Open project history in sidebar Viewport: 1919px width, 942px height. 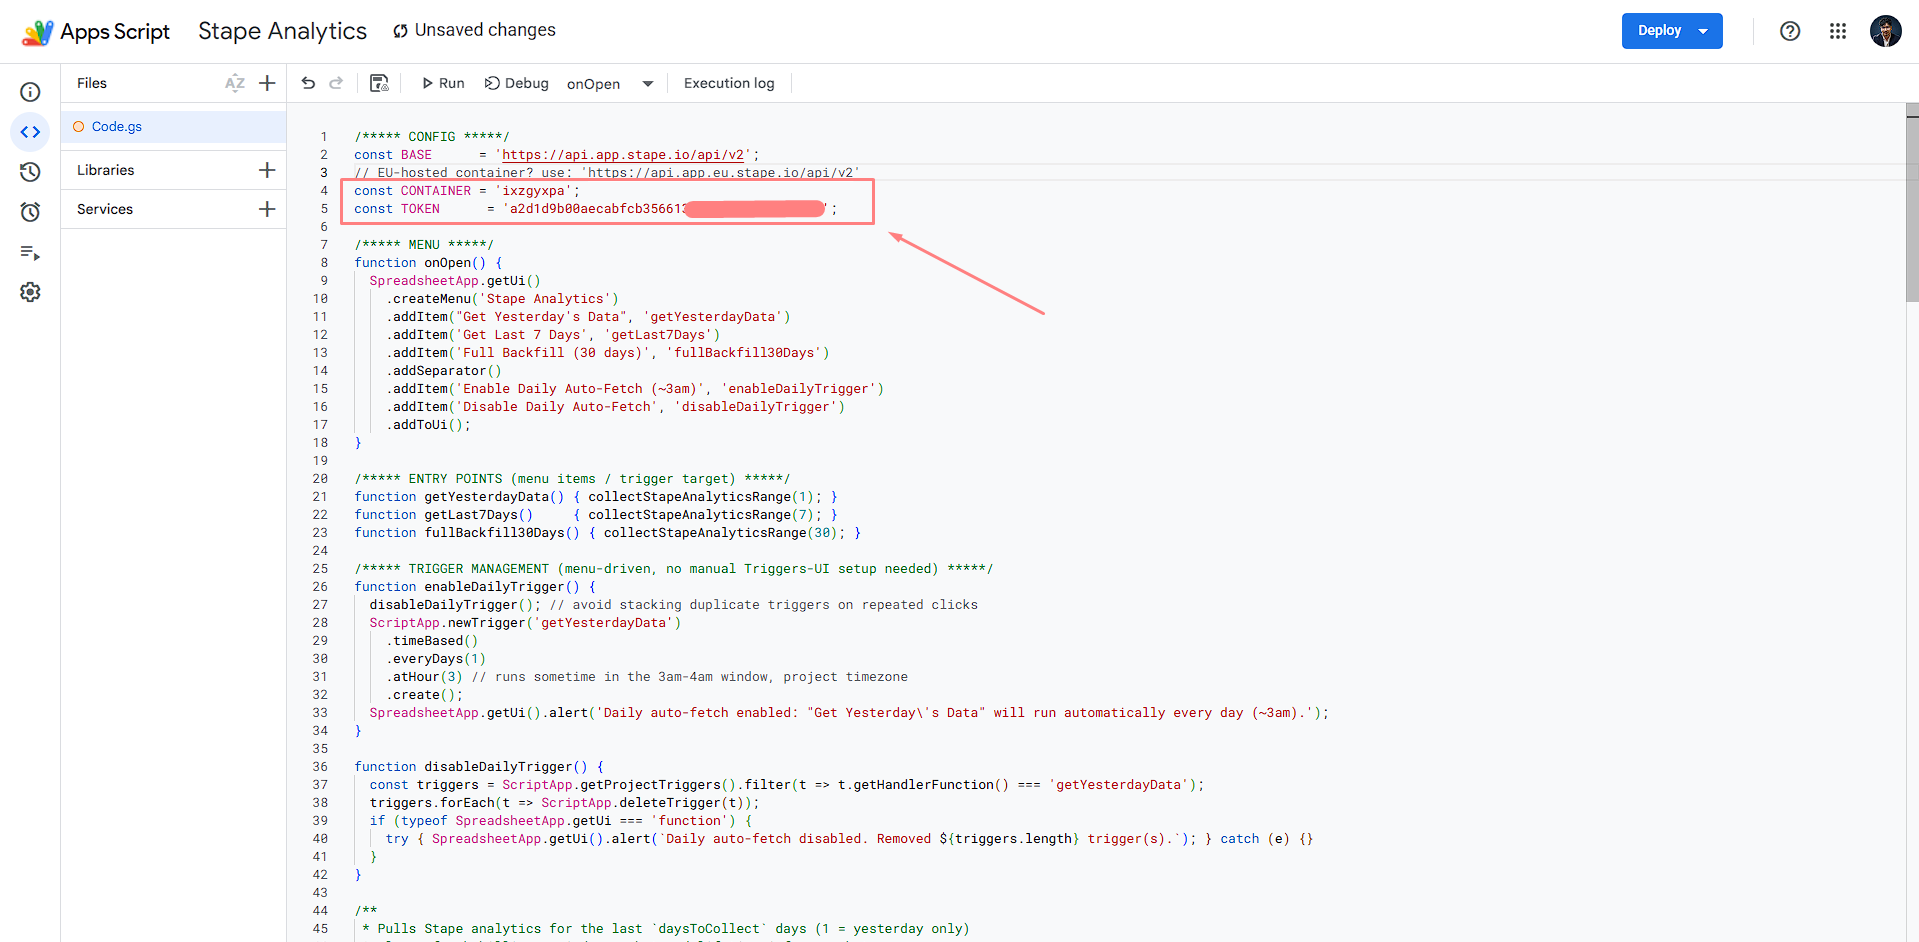(30, 172)
